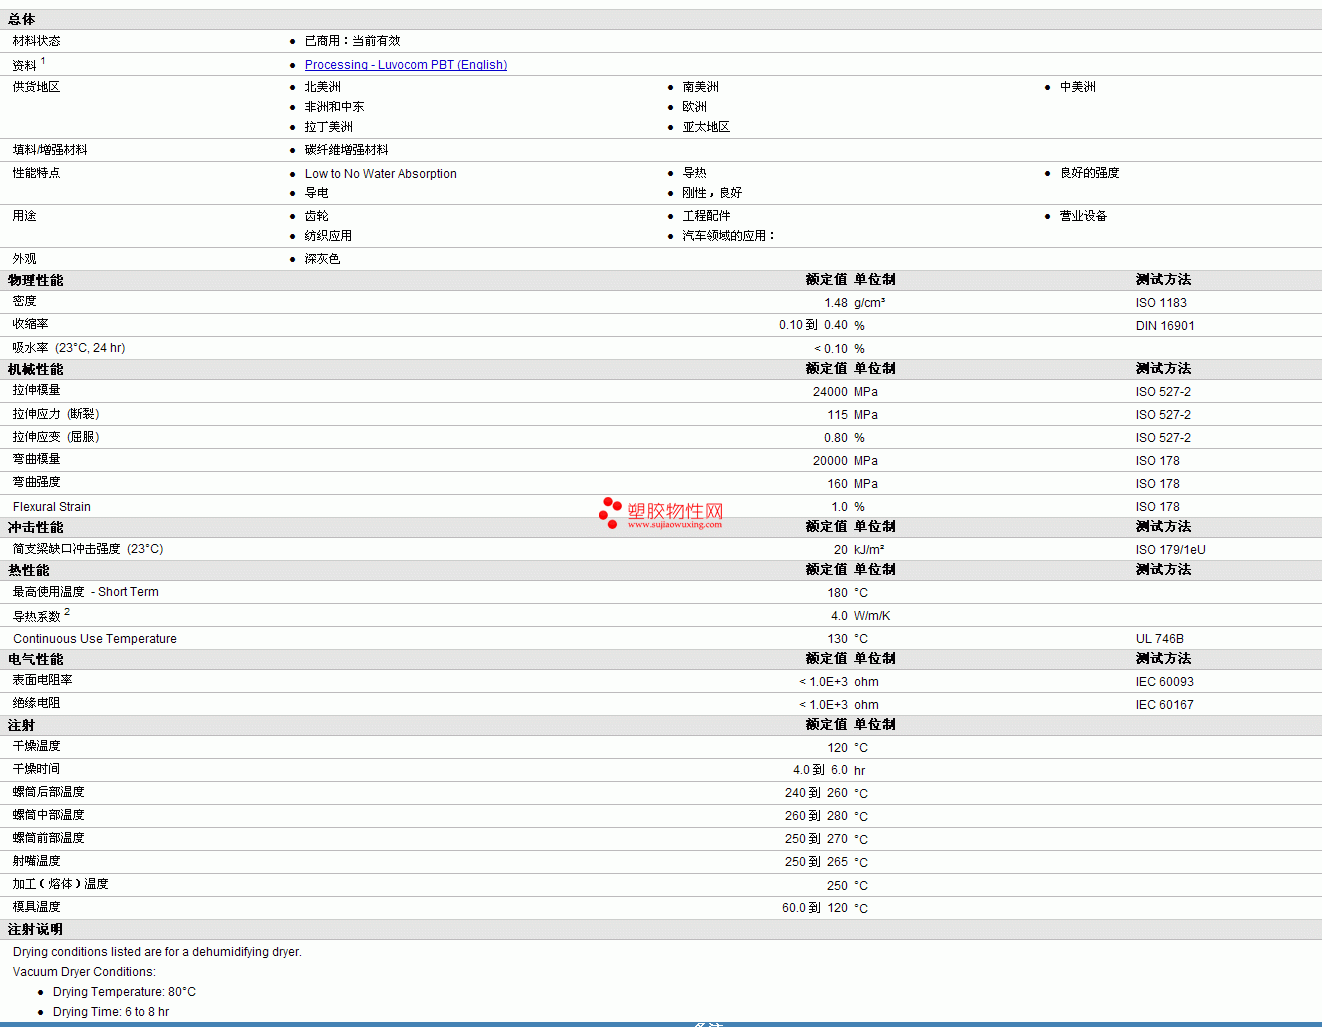Select the 碳纤维增强材料 filler text
This screenshot has width=1322, height=1027.
(x=346, y=150)
